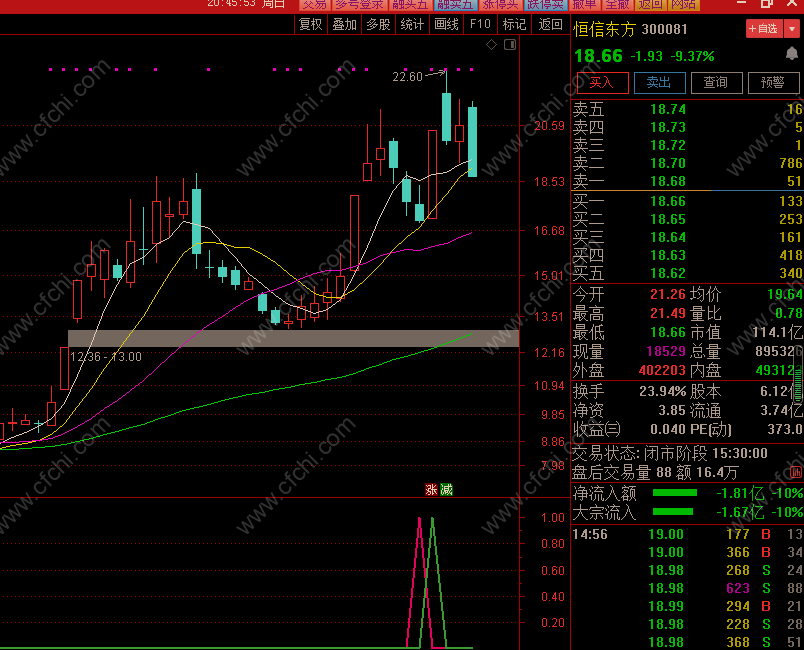Click 返回 in the chart toolbar
This screenshot has height=650, width=804.
point(550,24)
